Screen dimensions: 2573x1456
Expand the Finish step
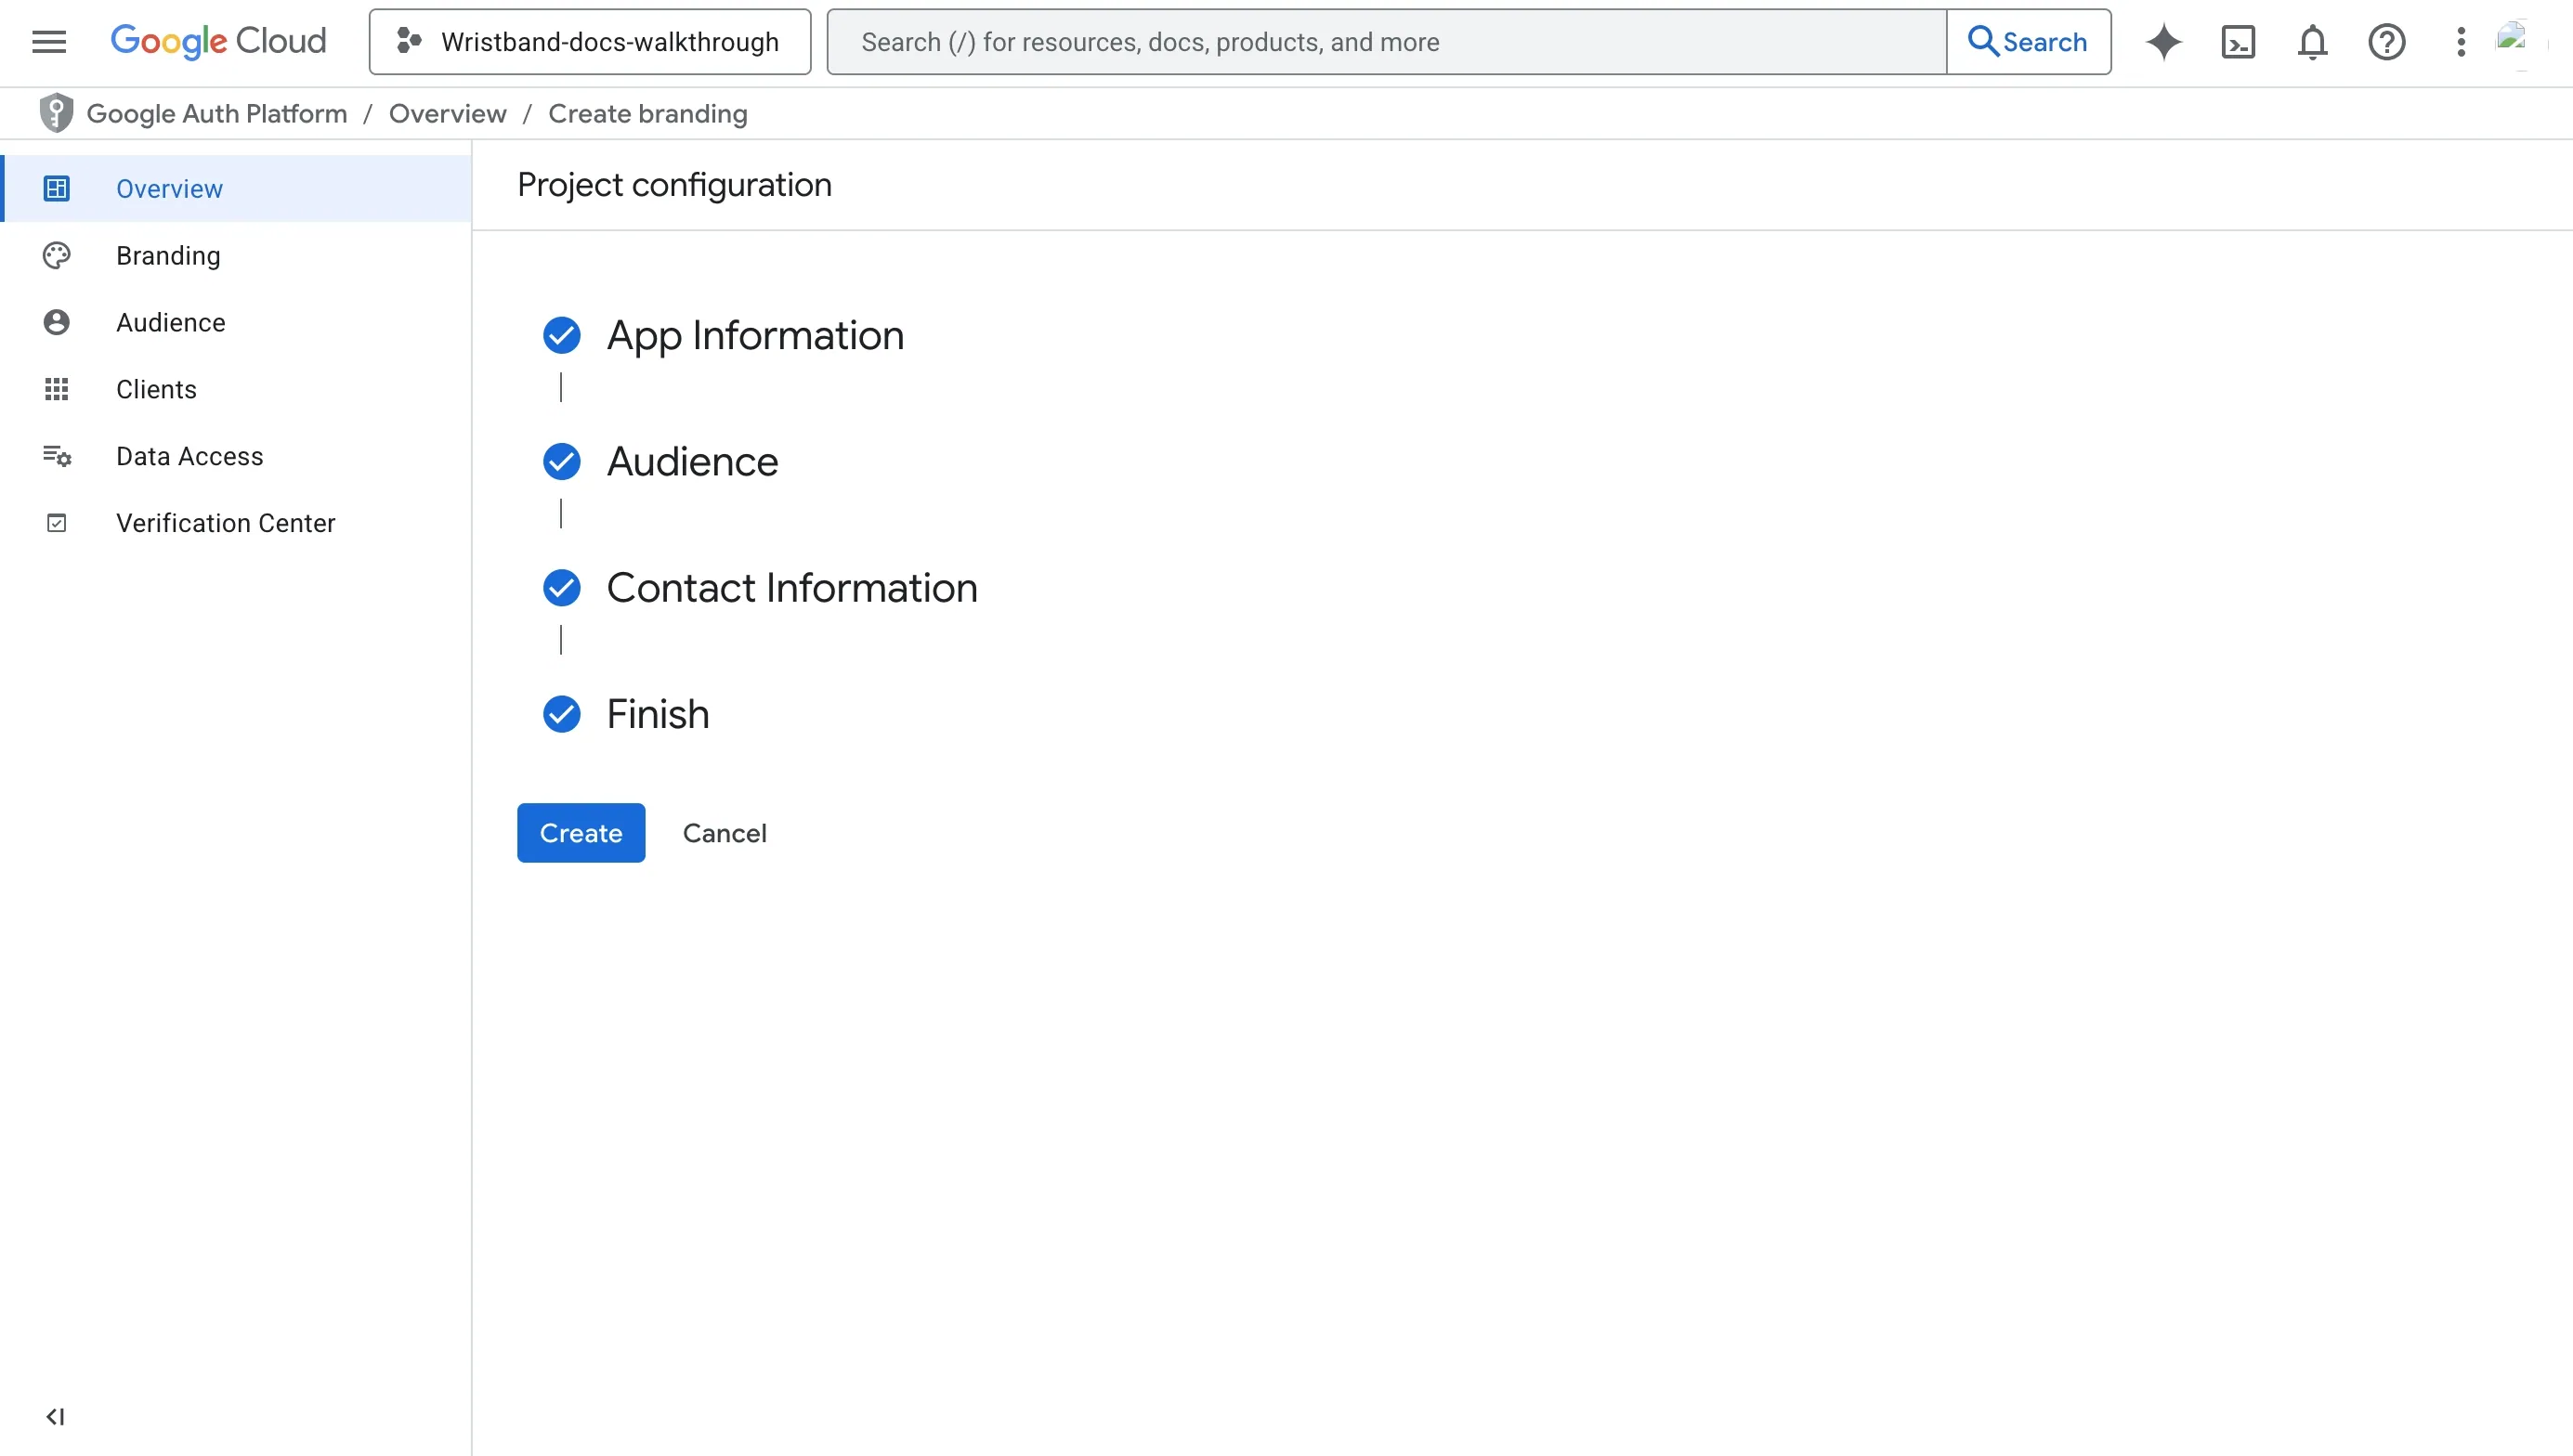tap(658, 714)
